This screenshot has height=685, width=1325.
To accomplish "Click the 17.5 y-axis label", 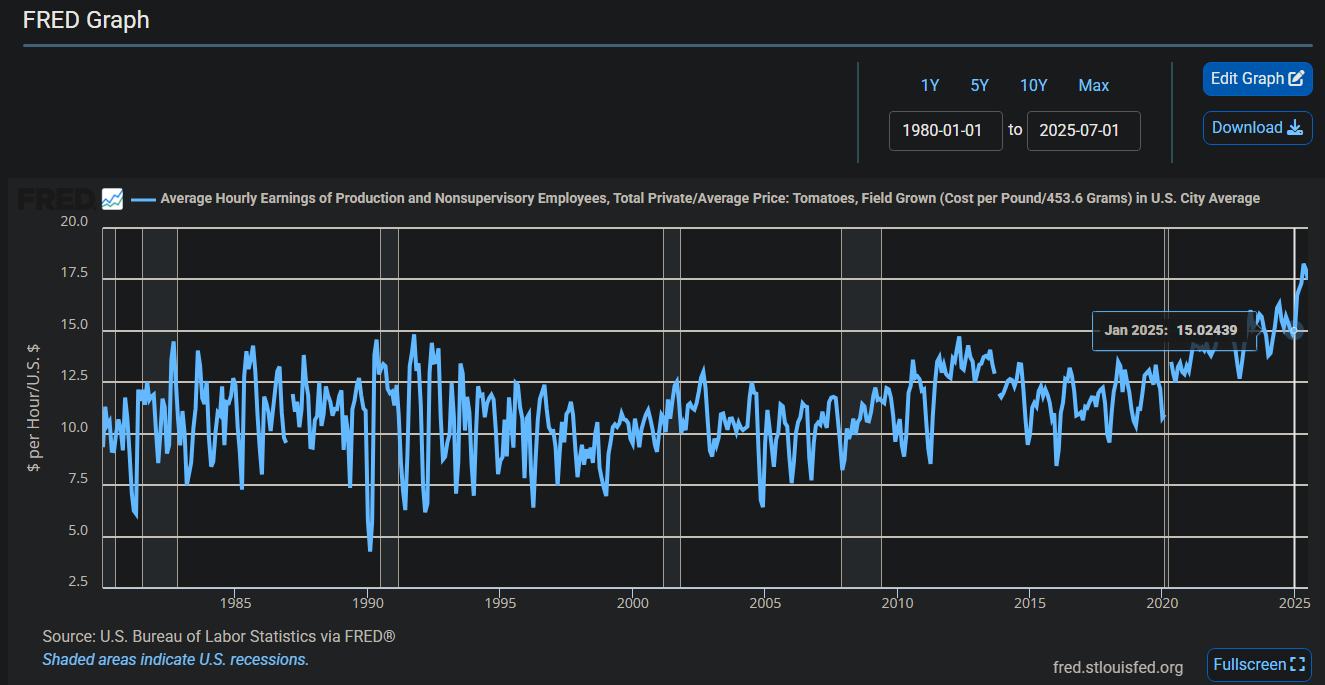I will point(75,273).
